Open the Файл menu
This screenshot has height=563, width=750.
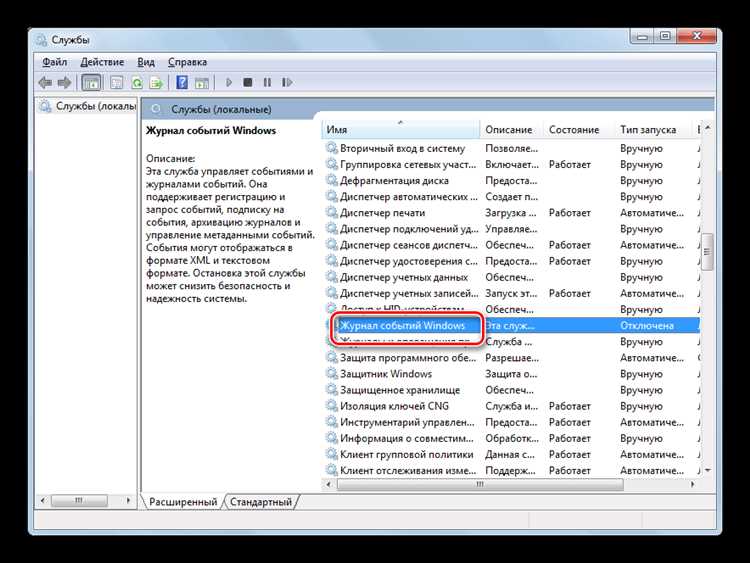(55, 62)
